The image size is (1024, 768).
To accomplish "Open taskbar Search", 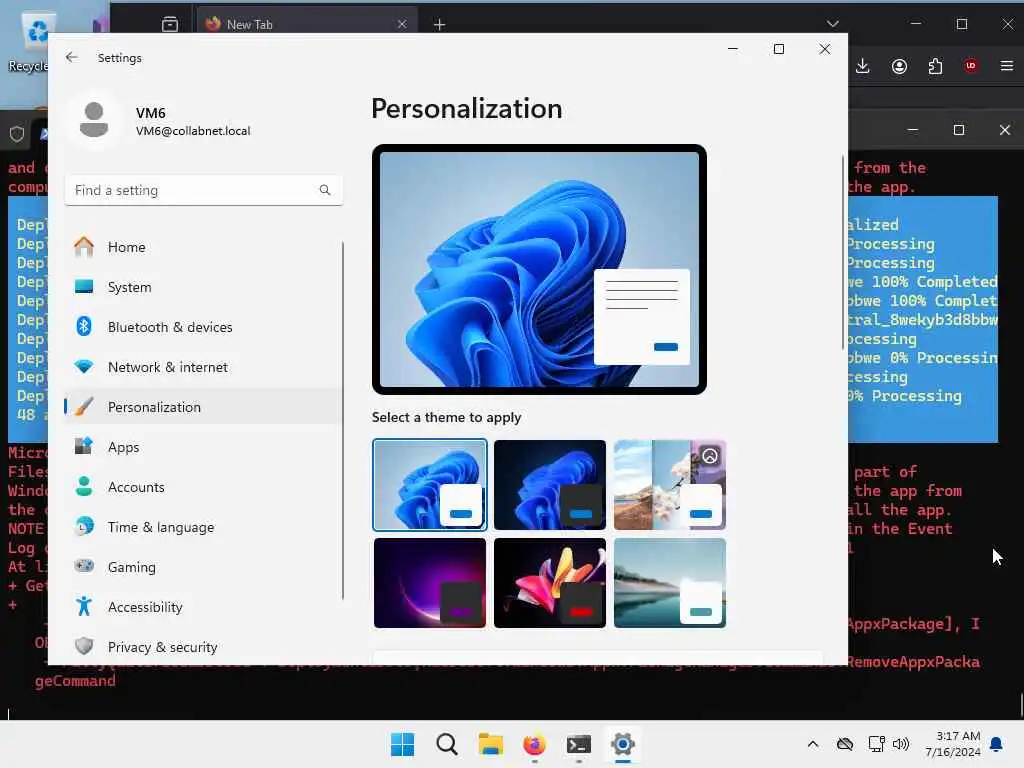I will (x=447, y=744).
